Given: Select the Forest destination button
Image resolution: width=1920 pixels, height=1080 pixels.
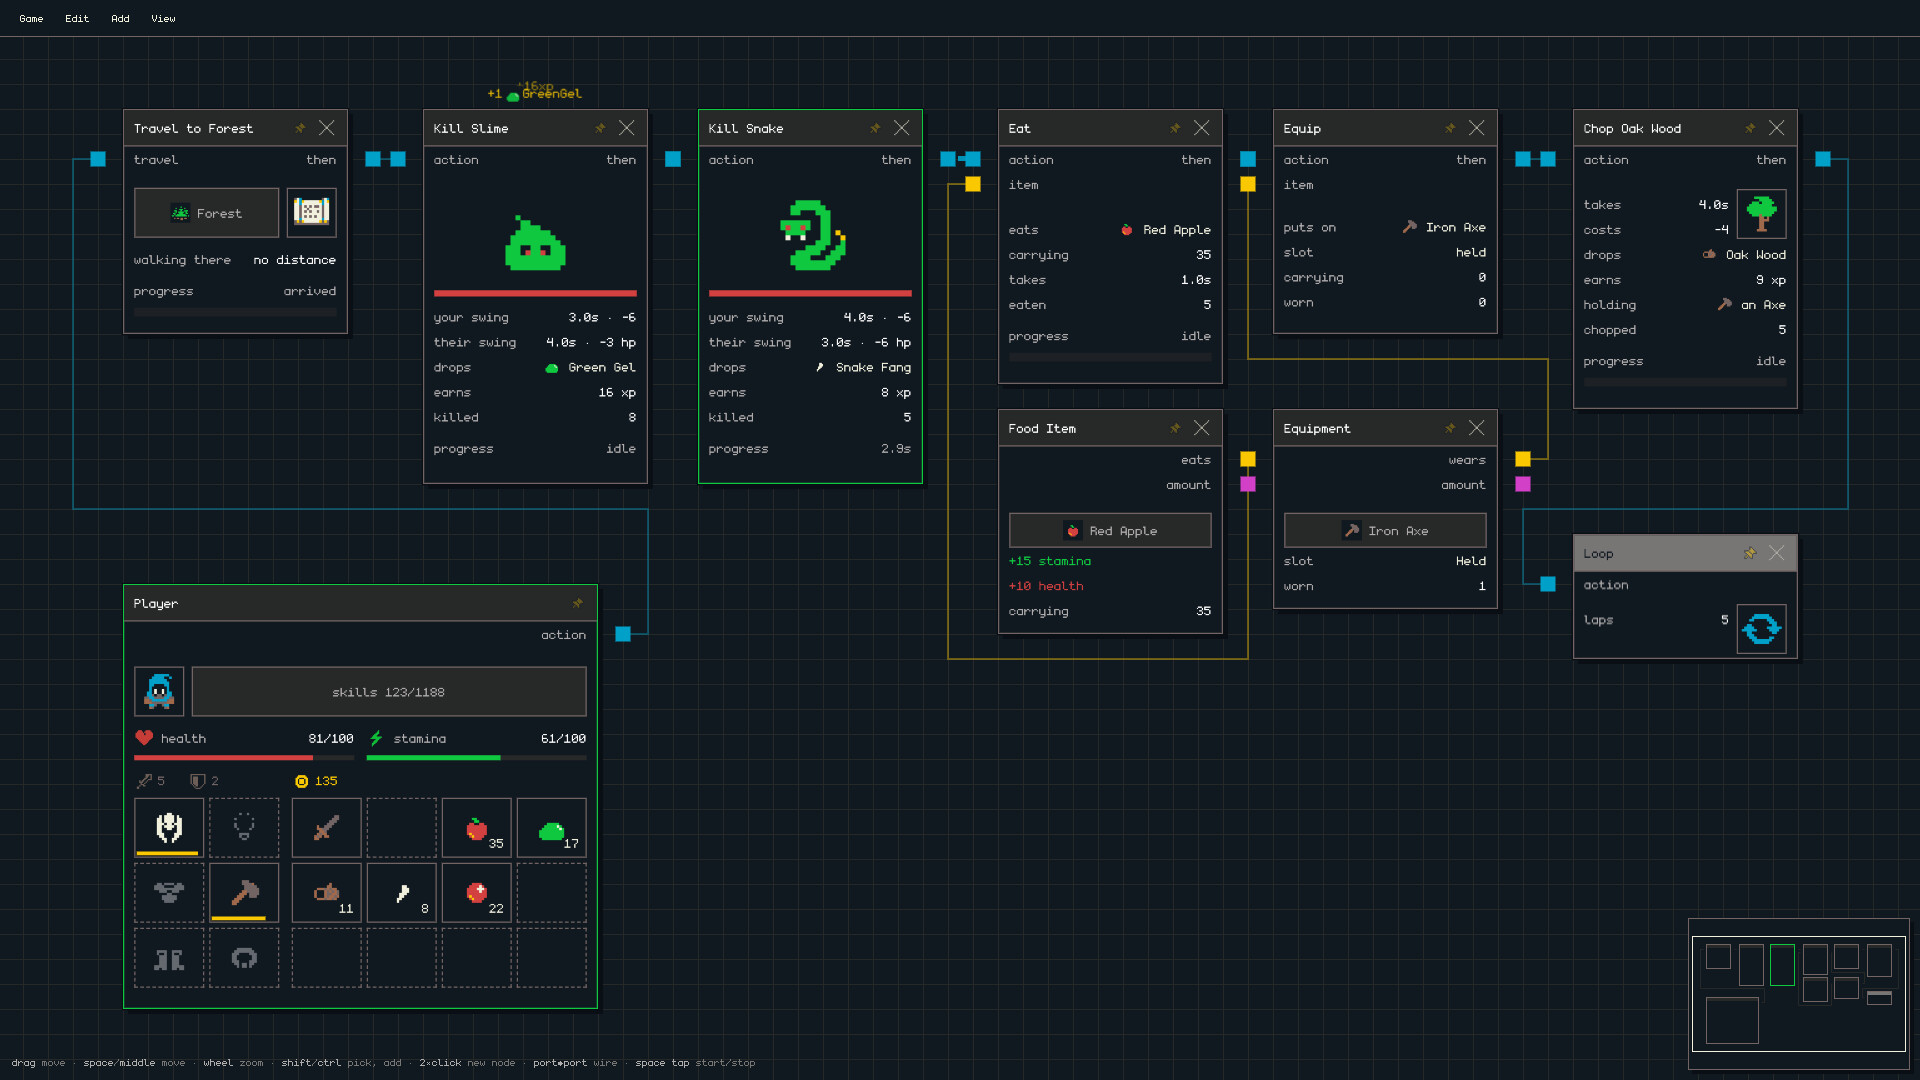Looking at the screenshot, I should (x=207, y=213).
